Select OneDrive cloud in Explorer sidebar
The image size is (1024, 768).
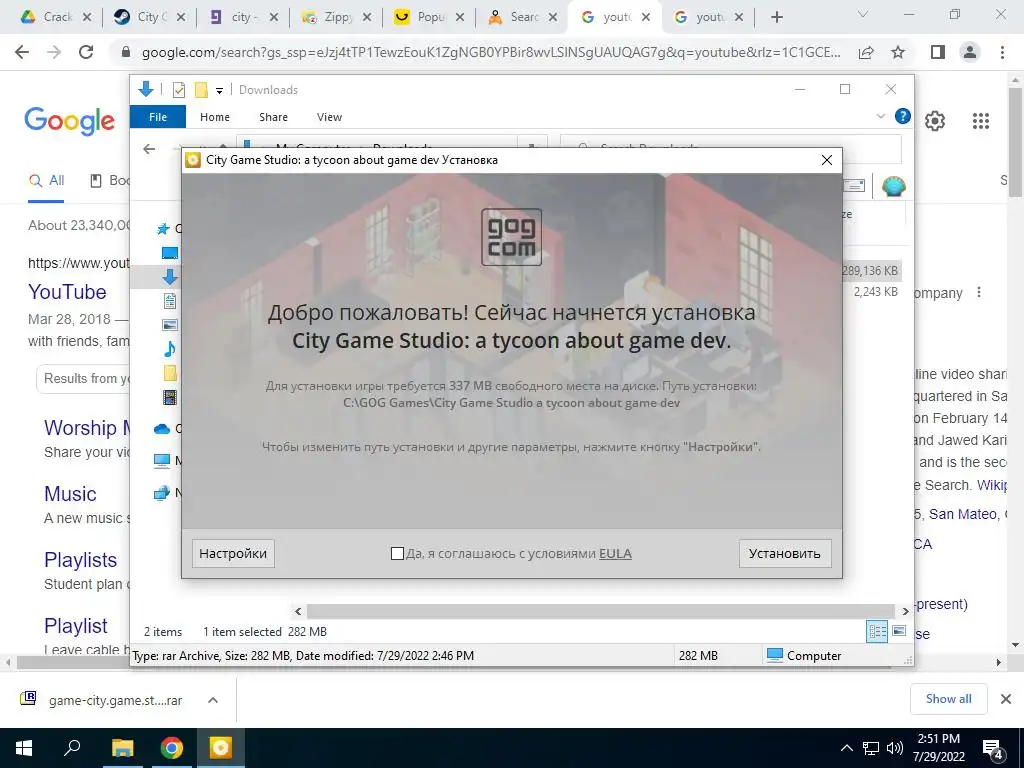pos(162,429)
